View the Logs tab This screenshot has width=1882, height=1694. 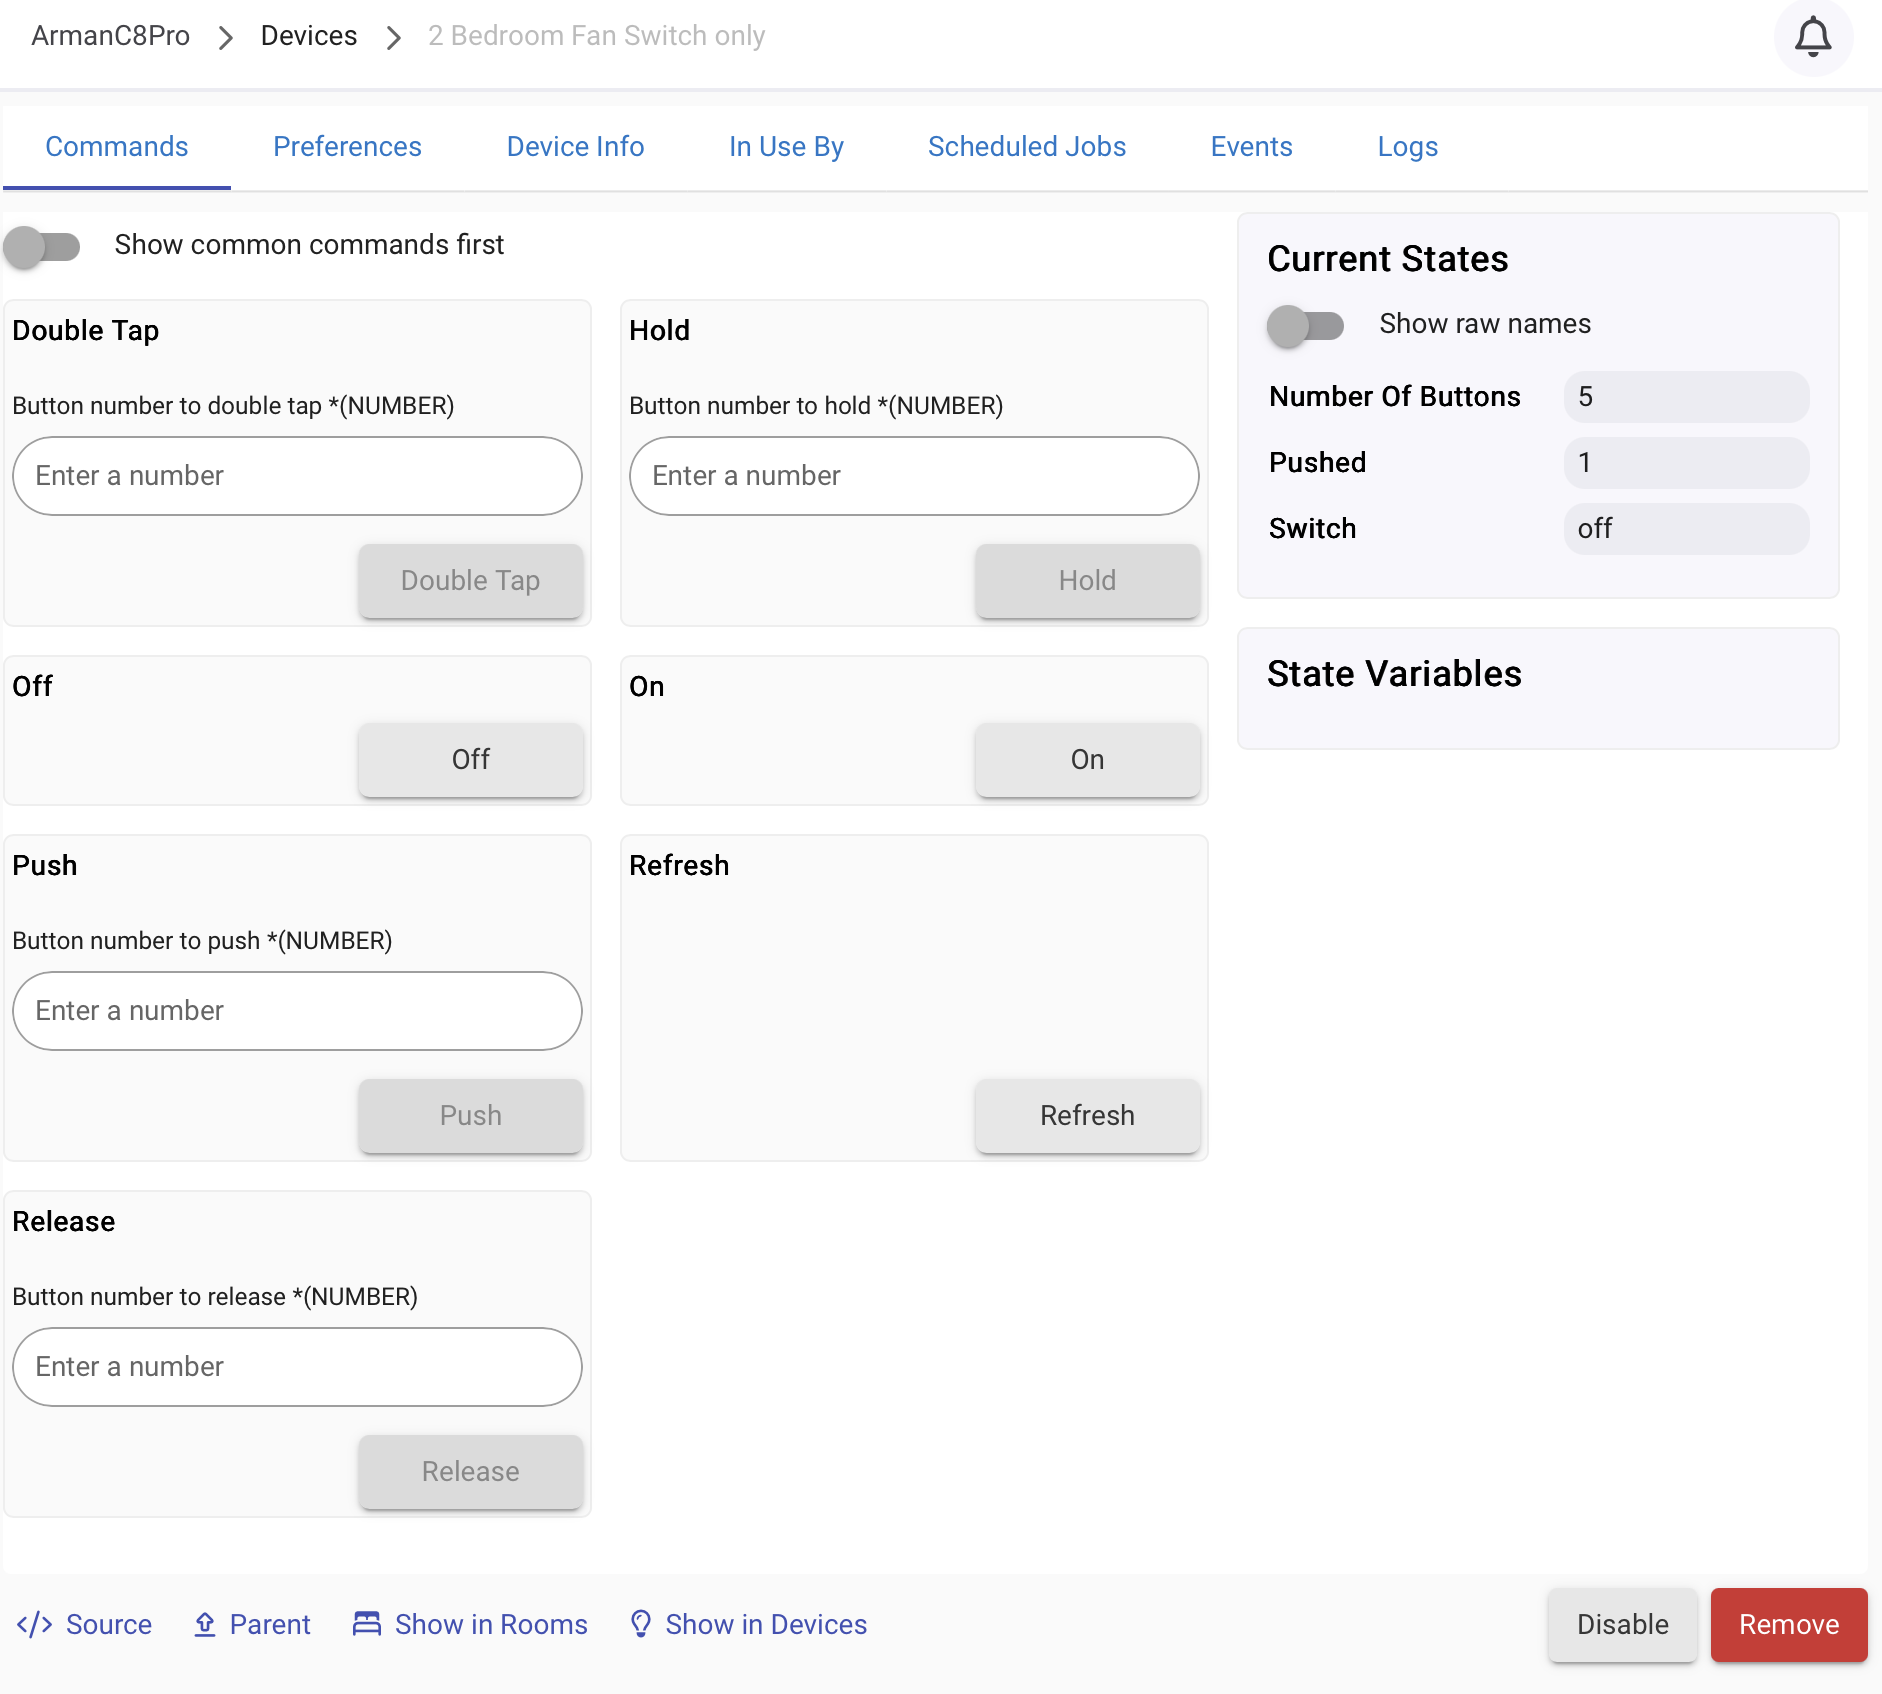(x=1407, y=147)
